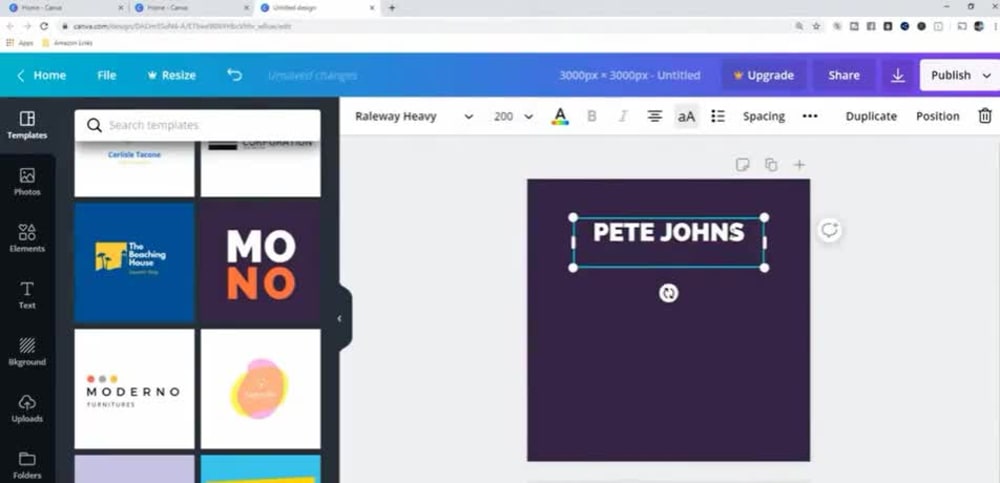Open the Chrome three-dot menu
Viewport: 1000px width, 483px height.
(995, 26)
